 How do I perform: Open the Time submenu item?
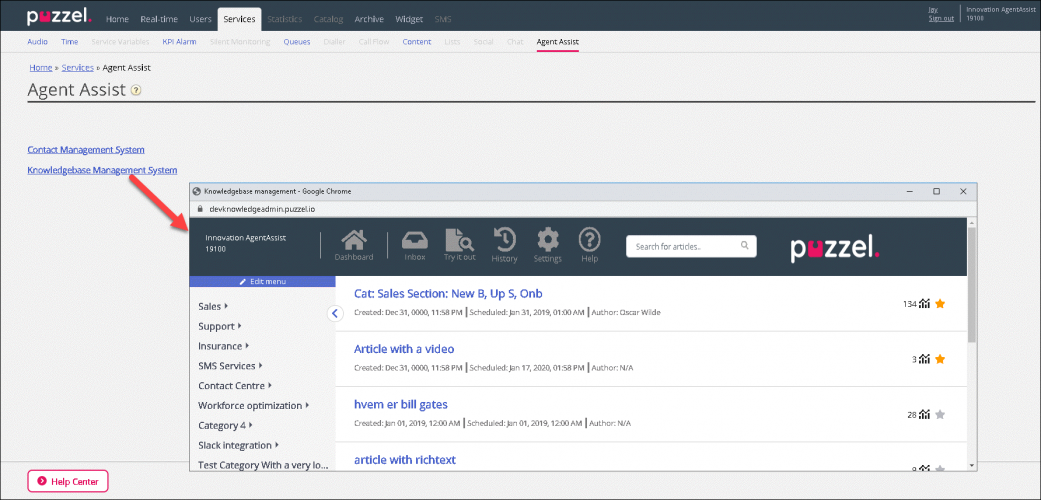pyautogui.click(x=70, y=42)
